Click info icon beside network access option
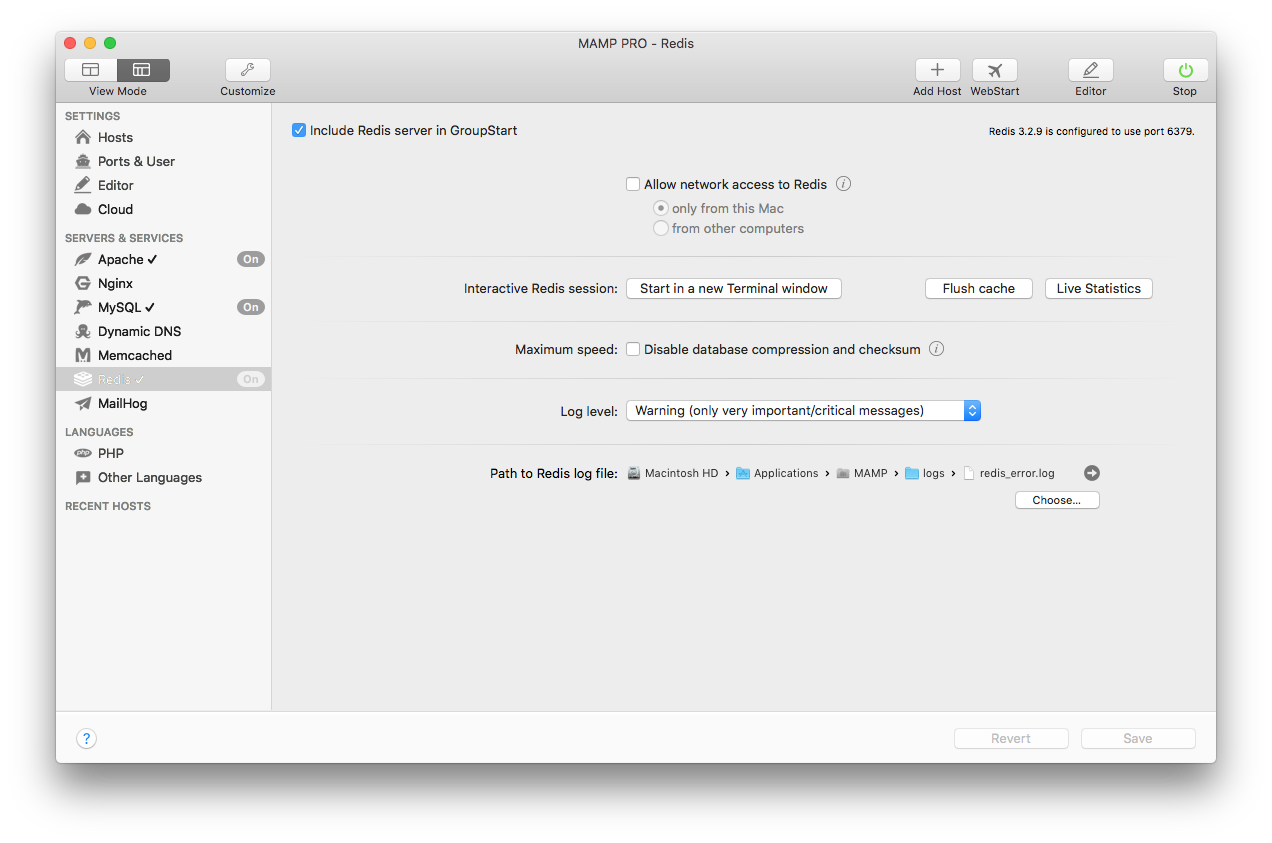The image size is (1272, 843). pos(843,184)
